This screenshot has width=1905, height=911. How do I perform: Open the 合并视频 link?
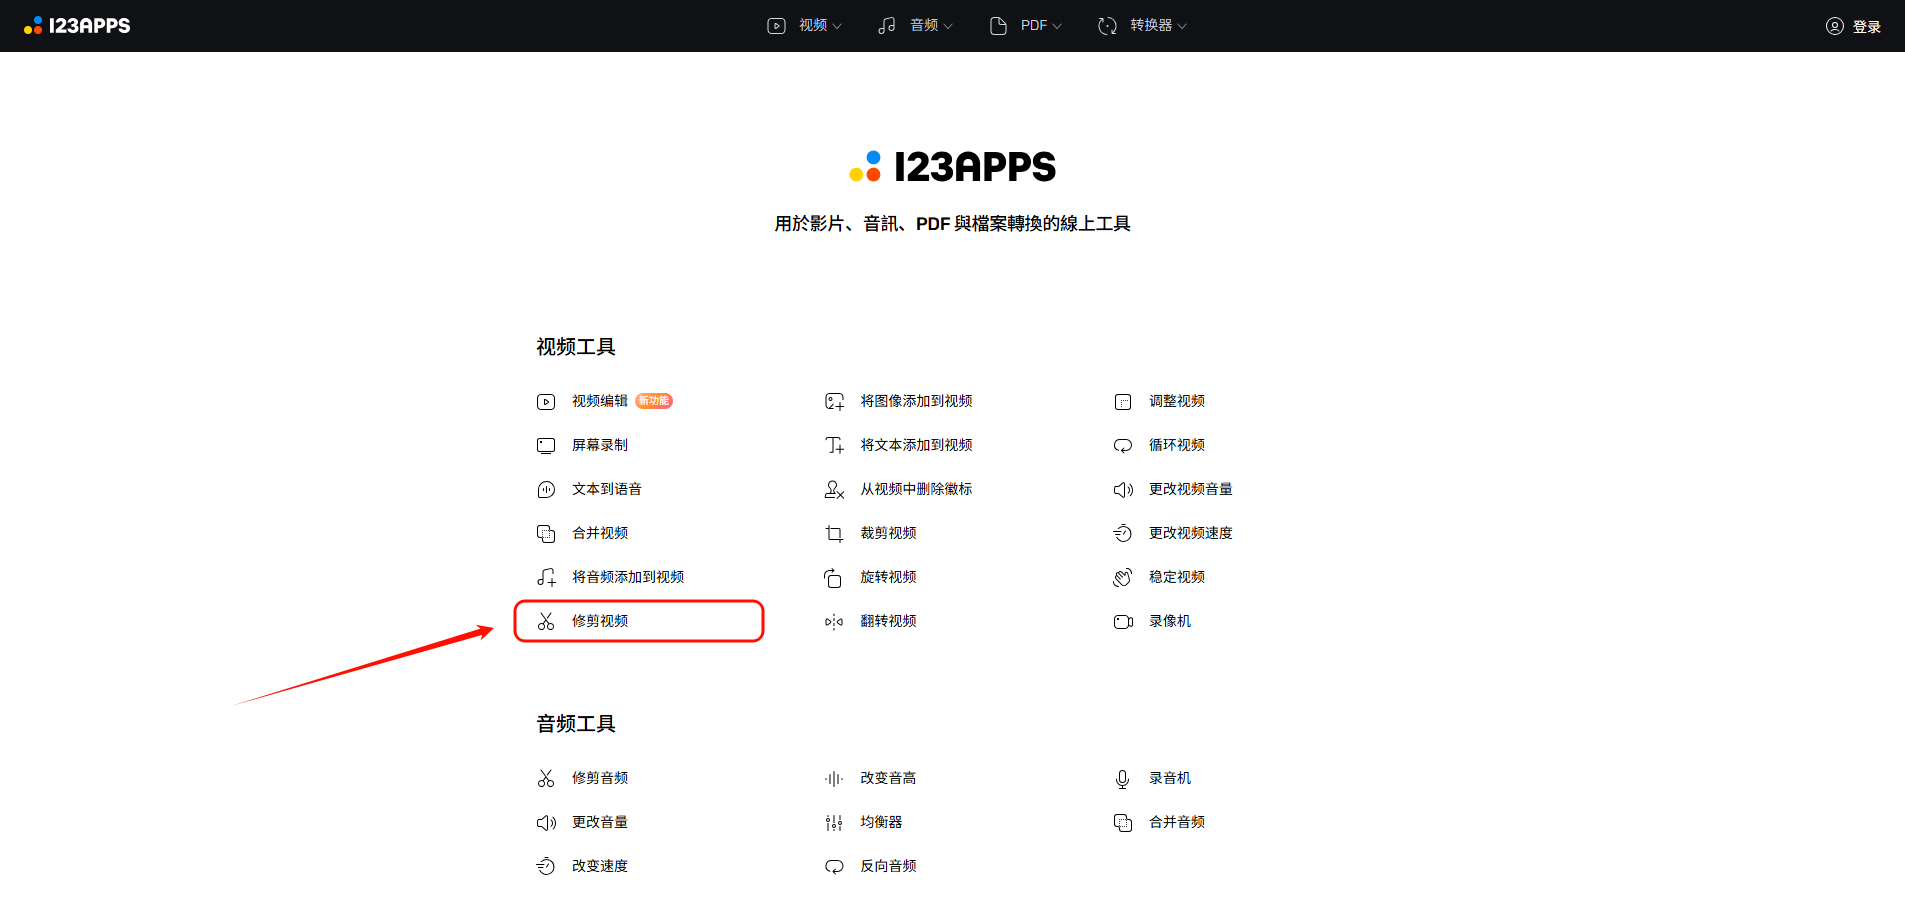tap(600, 533)
